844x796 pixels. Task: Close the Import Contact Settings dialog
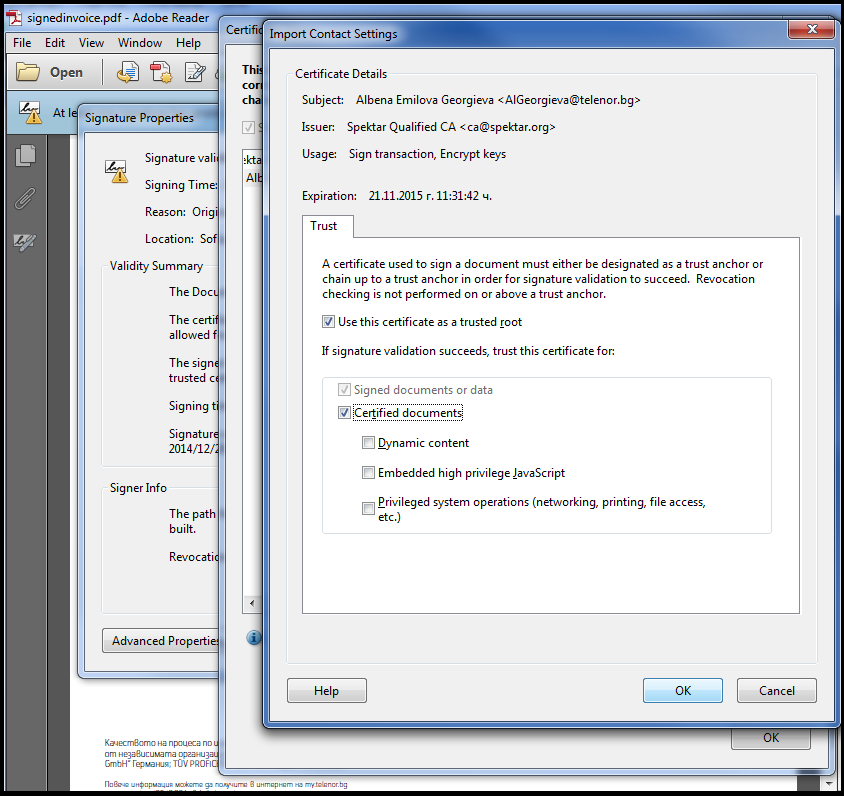coord(812,29)
